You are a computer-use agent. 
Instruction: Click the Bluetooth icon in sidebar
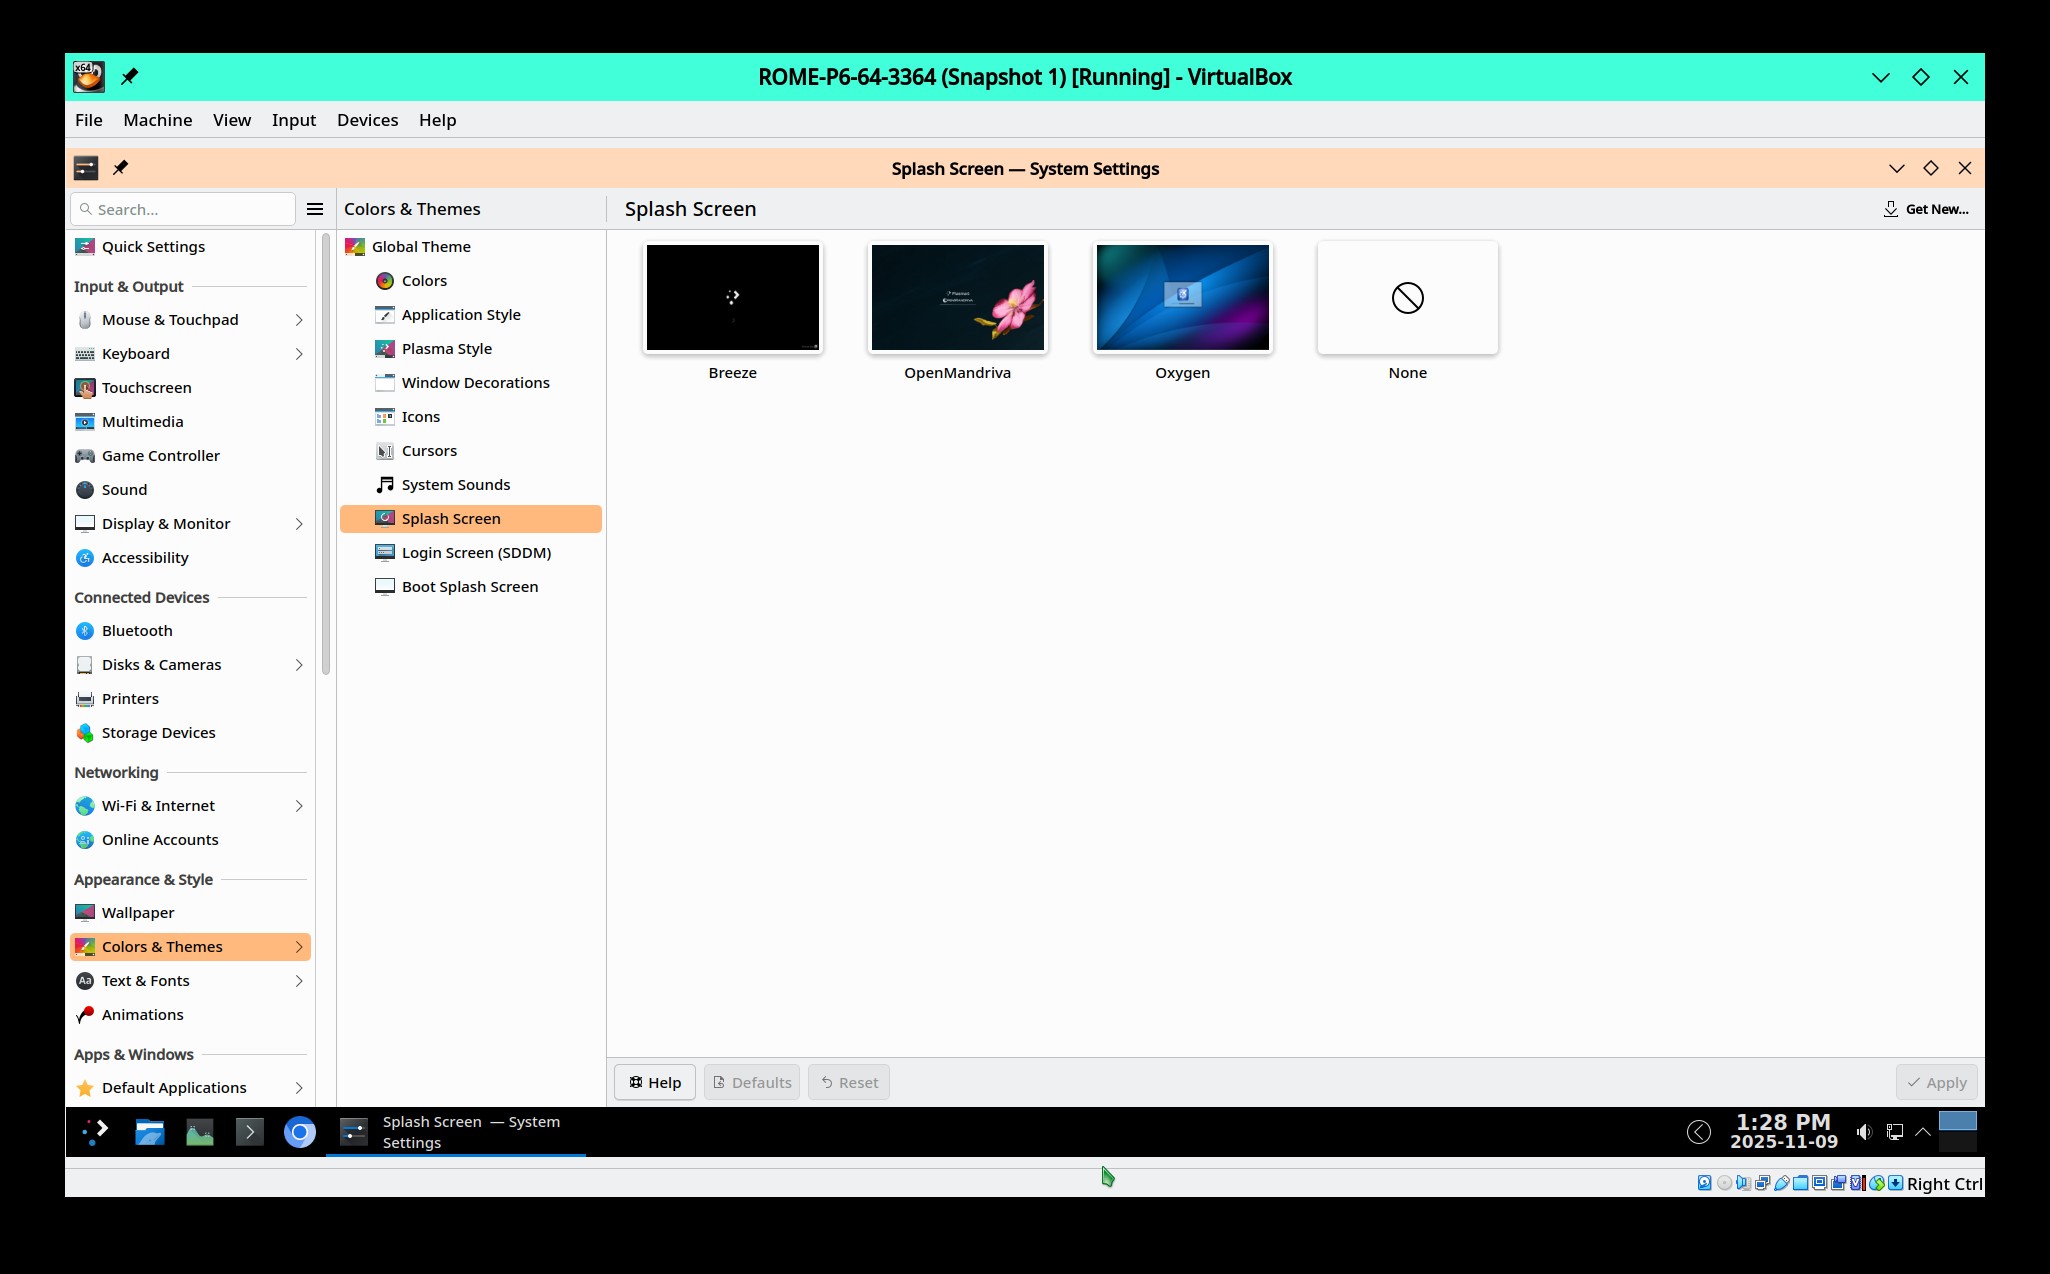pyautogui.click(x=85, y=631)
